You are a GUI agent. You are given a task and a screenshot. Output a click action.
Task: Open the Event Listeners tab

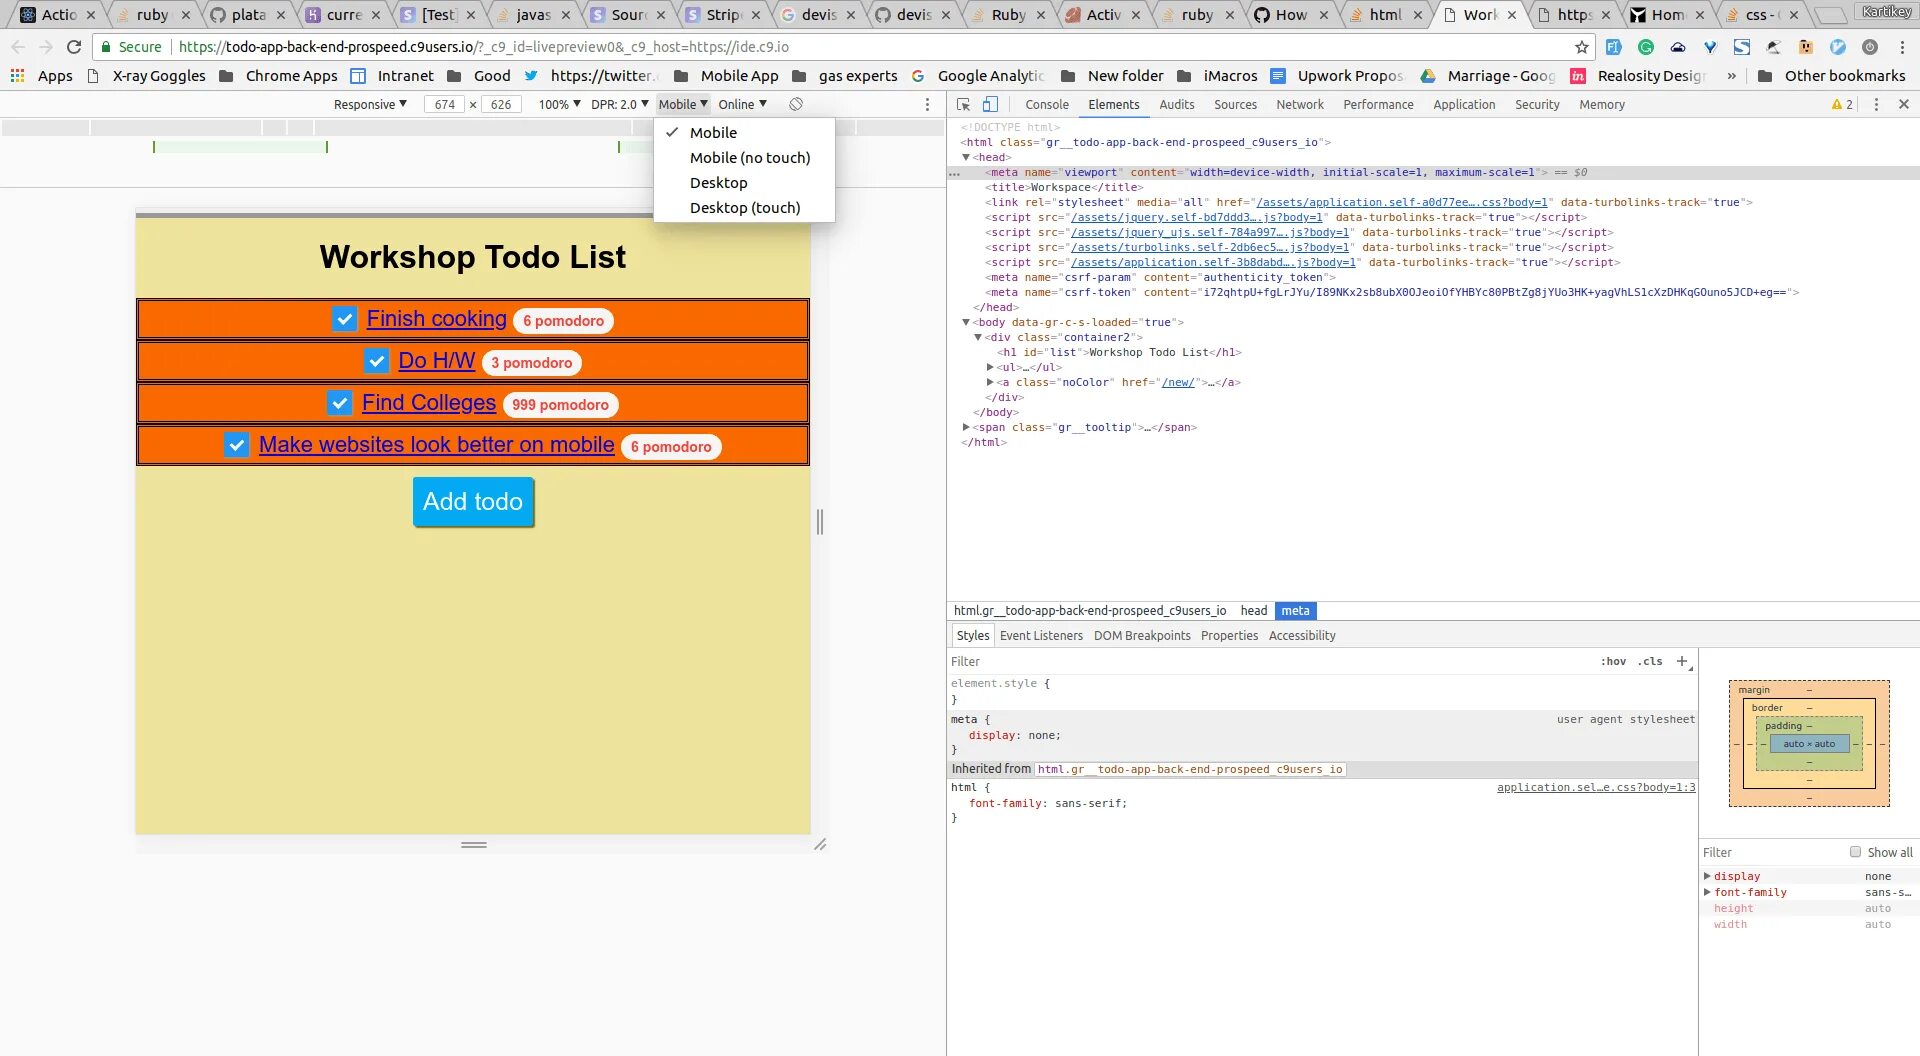pyautogui.click(x=1041, y=635)
